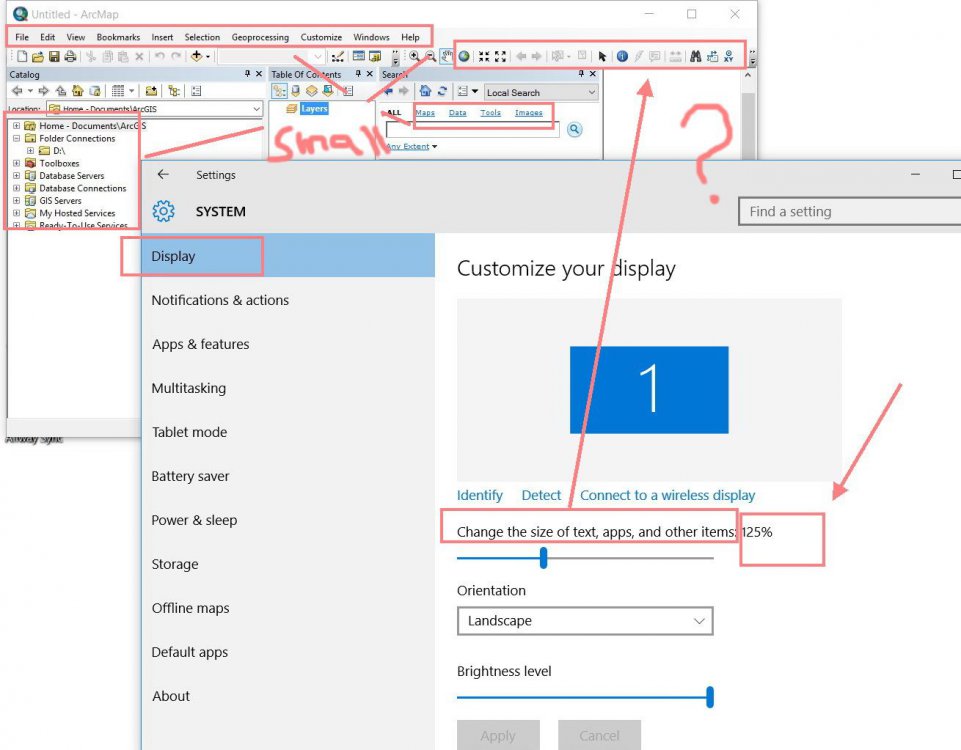Viewport: 961px width, 750px height.
Task: Pin the Search panel auto-hide
Action: (581, 74)
